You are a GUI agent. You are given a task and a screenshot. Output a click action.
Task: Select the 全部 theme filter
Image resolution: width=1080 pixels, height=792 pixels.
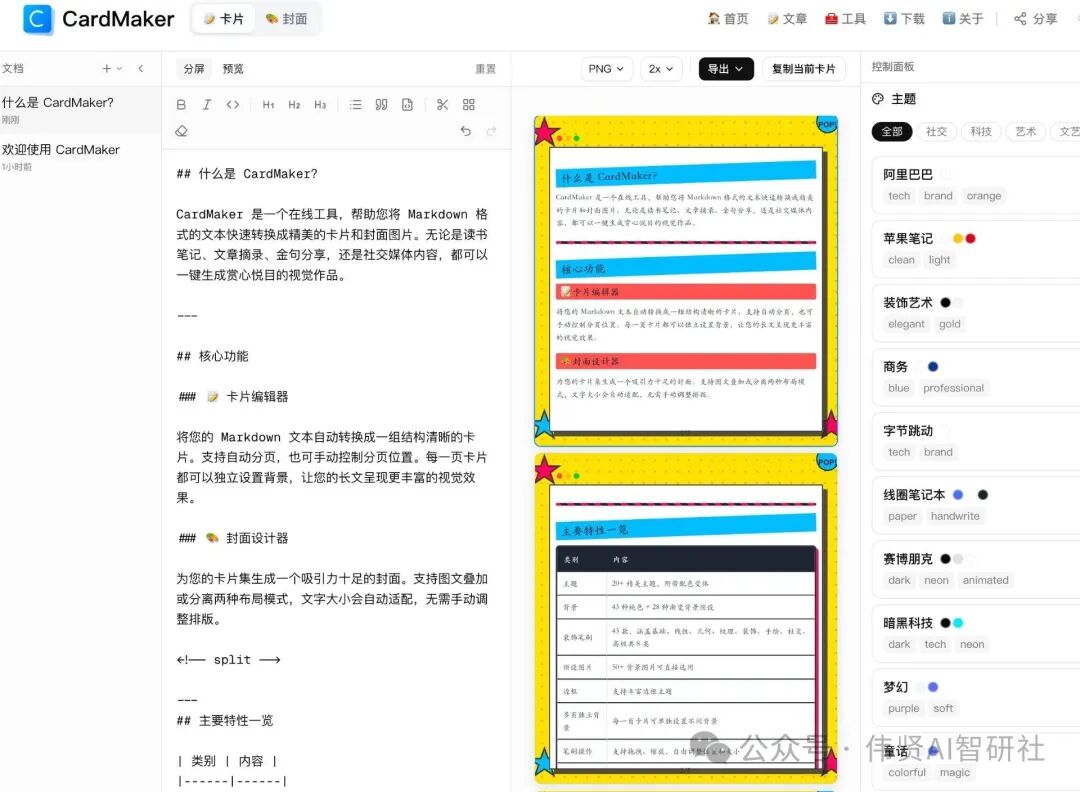(892, 132)
